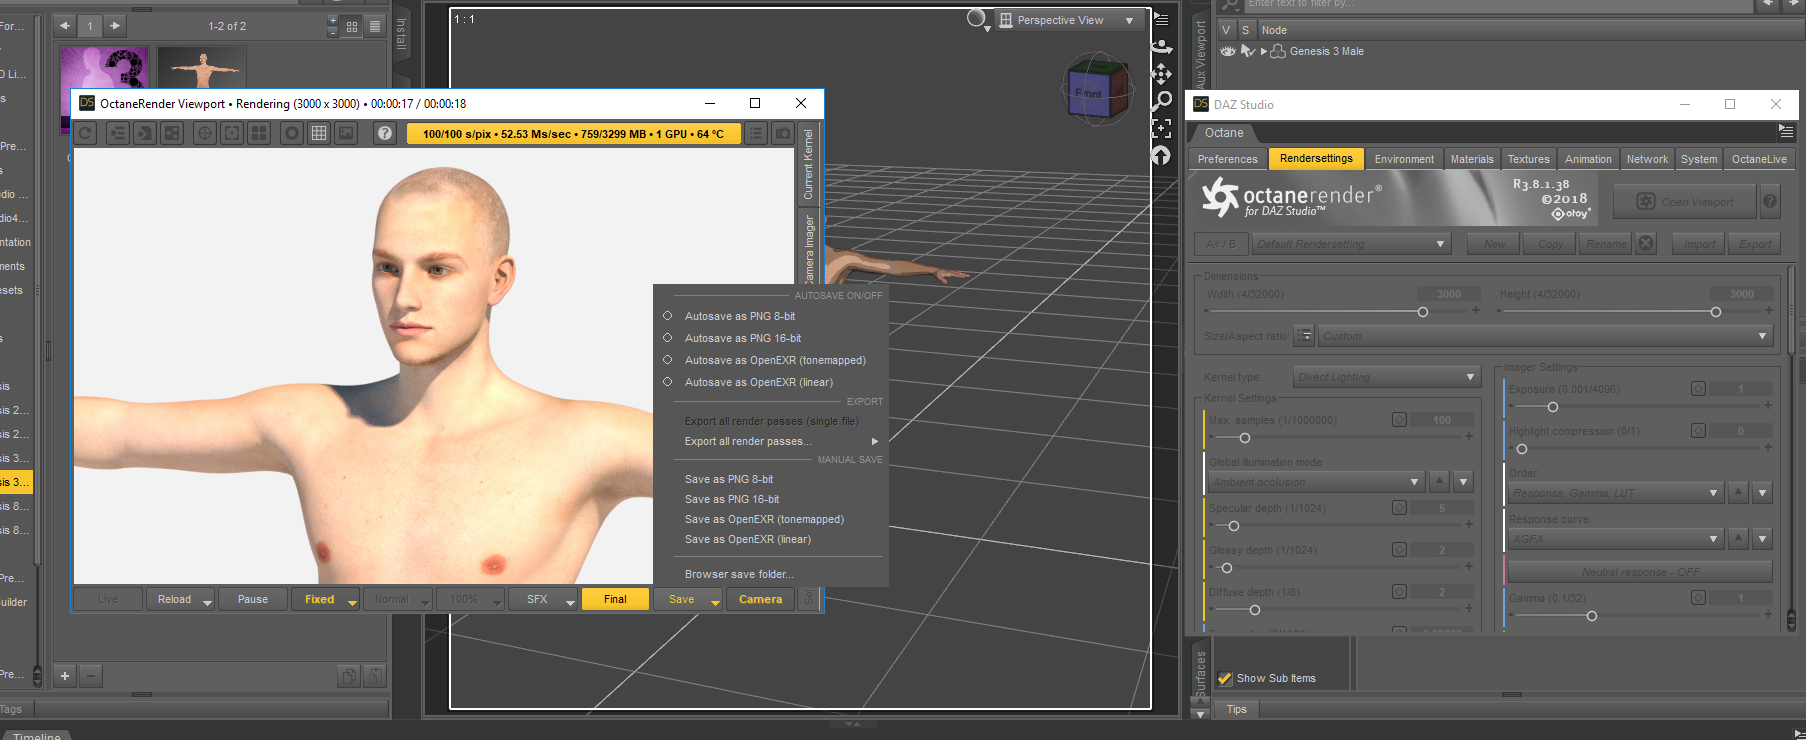This screenshot has height=740, width=1806.
Task: Click the indented list icon in viewport toolbar
Action: (118, 133)
